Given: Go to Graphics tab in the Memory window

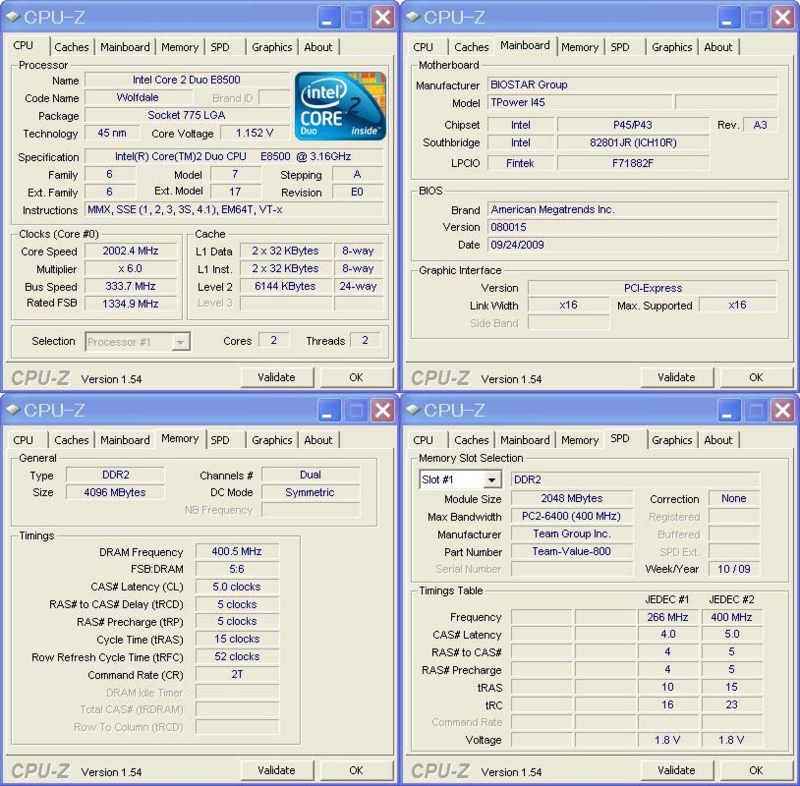Looking at the screenshot, I should pyautogui.click(x=272, y=440).
